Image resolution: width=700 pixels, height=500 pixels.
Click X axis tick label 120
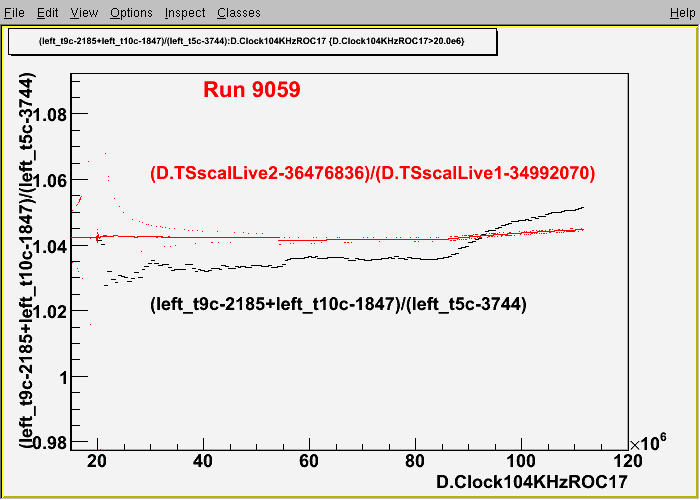click(x=628, y=460)
